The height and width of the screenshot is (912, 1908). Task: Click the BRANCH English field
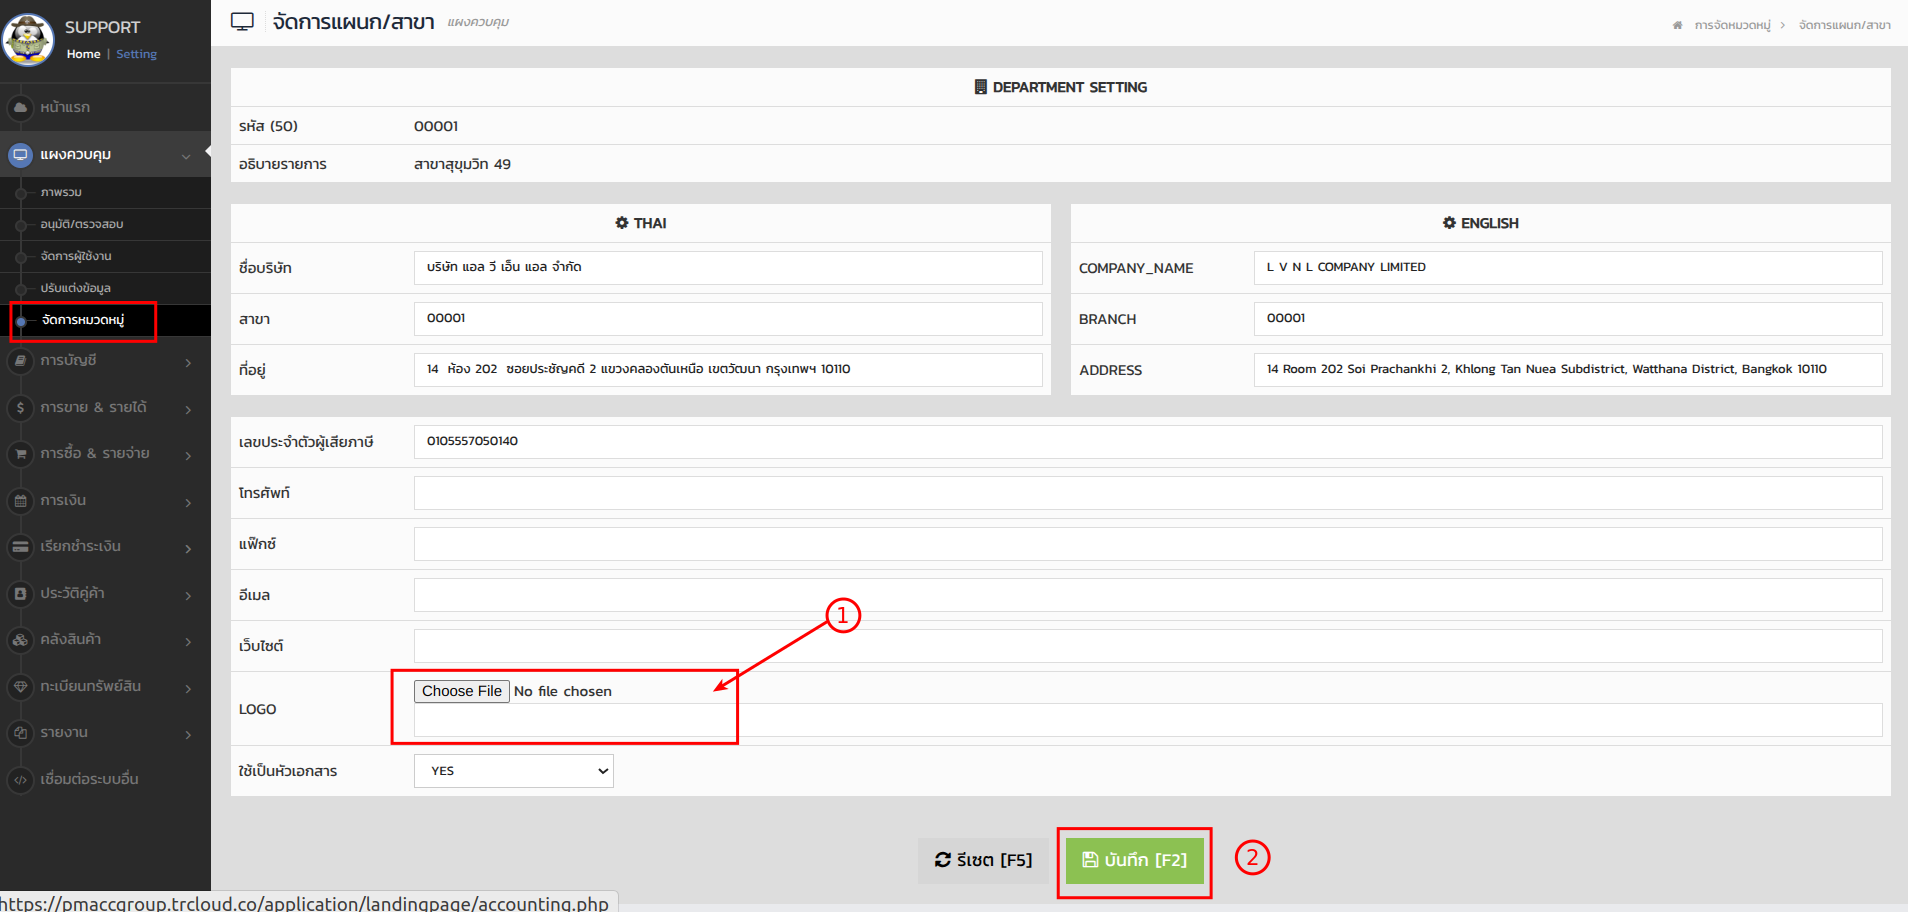(x=1568, y=319)
